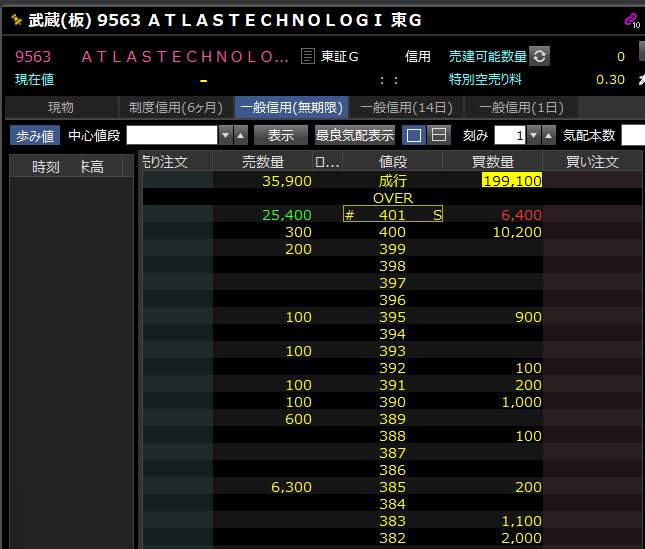Click buy quantity 1,100
645x549 pixels.
(x=522, y=521)
